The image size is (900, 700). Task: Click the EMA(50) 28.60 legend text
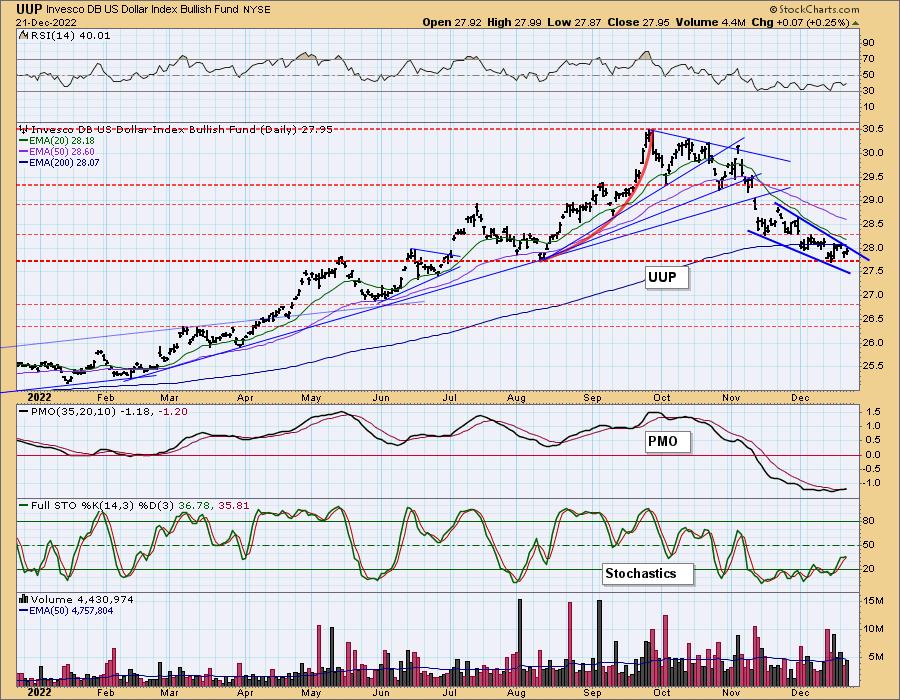(63, 151)
